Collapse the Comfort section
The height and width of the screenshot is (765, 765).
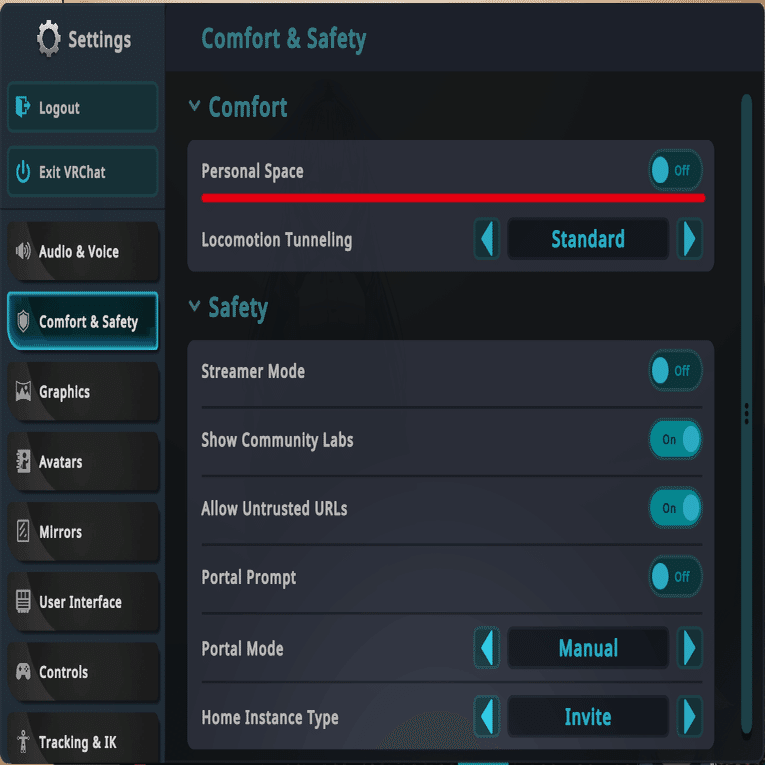[195, 107]
